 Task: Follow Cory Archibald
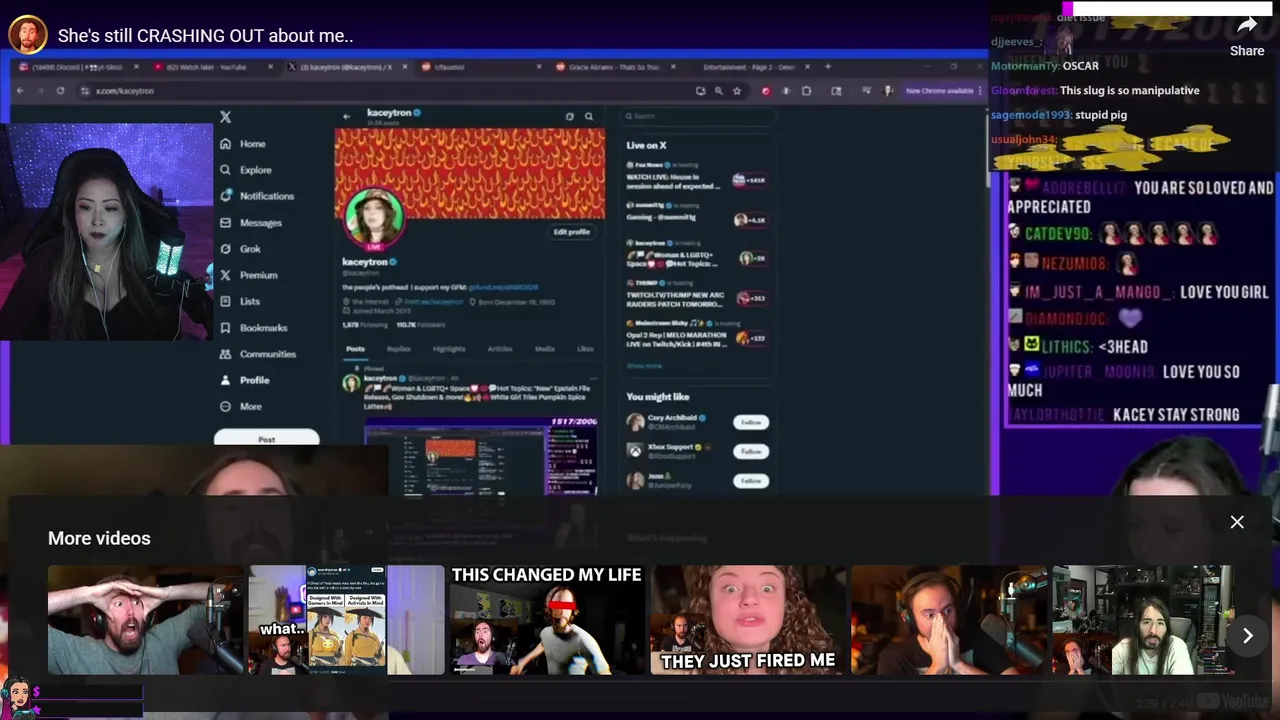750,422
